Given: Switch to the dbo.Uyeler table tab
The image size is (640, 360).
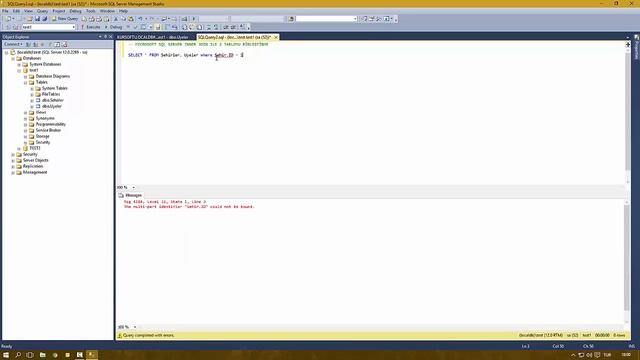Looking at the screenshot, I should click(153, 37).
